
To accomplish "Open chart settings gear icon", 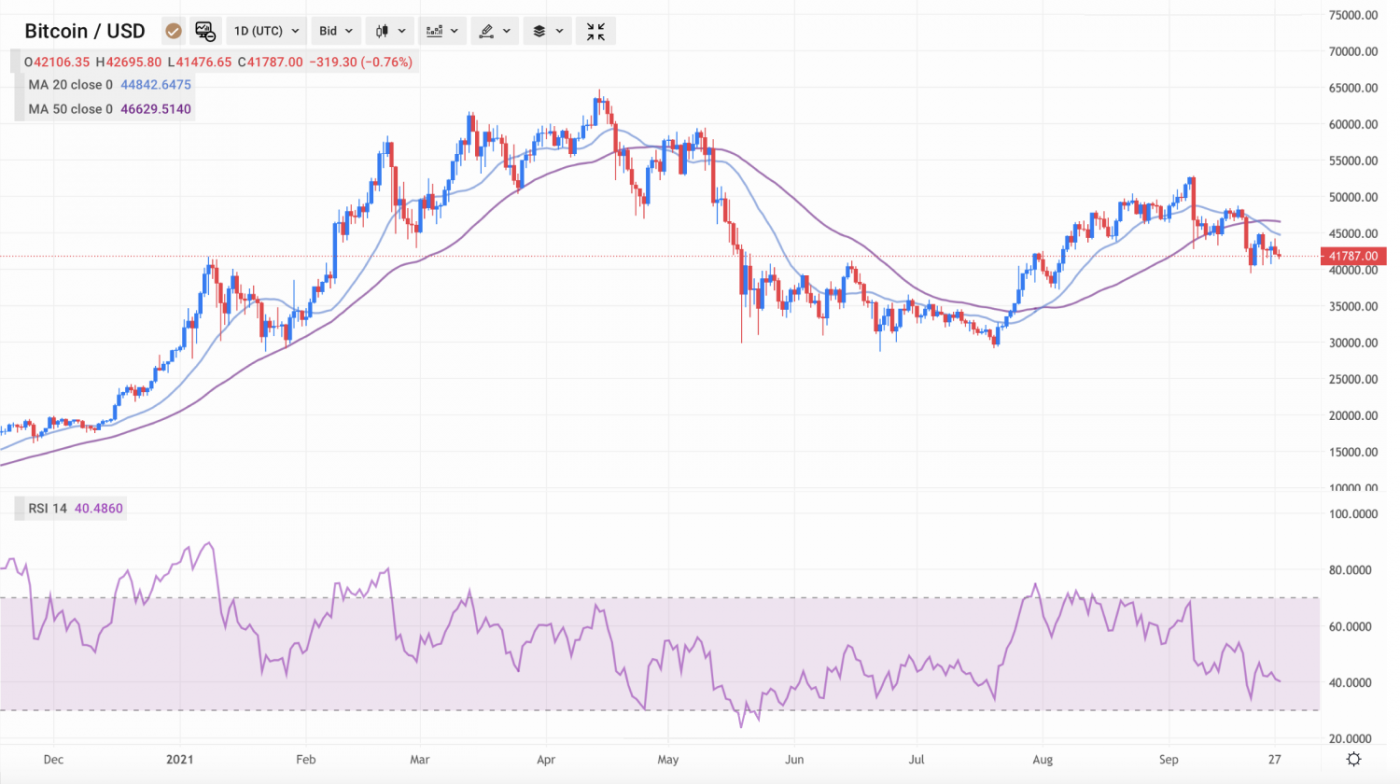I will (1353, 758).
